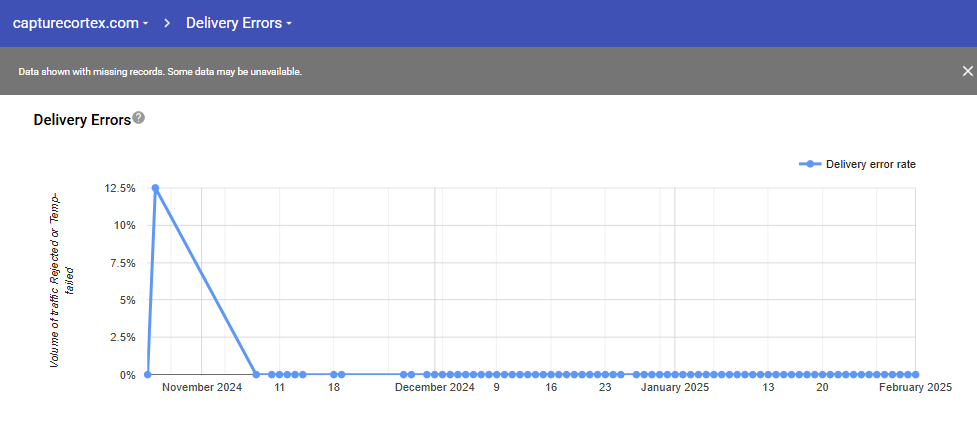The width and height of the screenshot is (977, 428).
Task: Click the missing records warning message text
Action: pos(160,72)
